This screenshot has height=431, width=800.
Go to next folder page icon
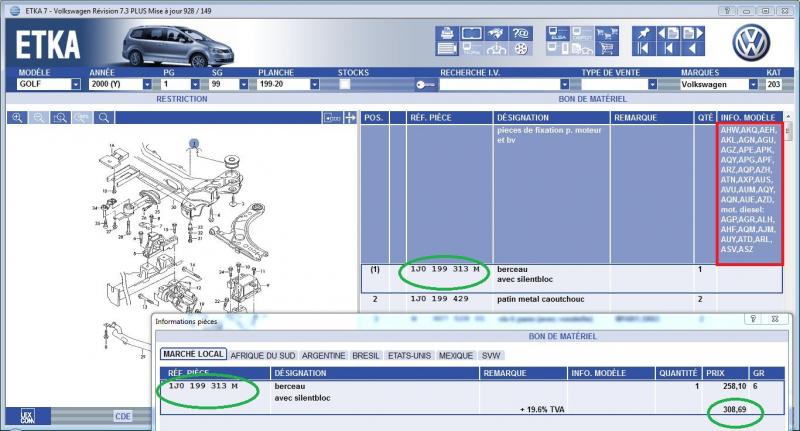[x=693, y=34]
